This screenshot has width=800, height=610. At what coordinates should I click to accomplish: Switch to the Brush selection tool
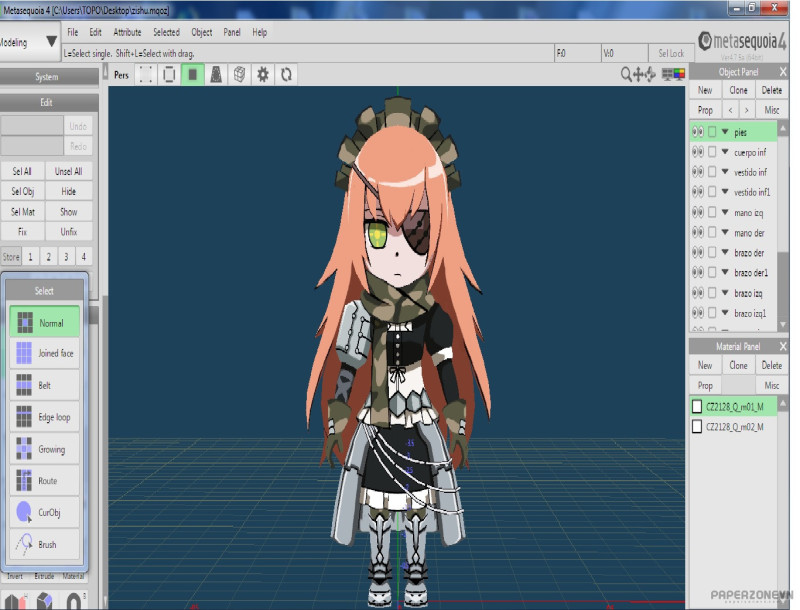[x=46, y=545]
